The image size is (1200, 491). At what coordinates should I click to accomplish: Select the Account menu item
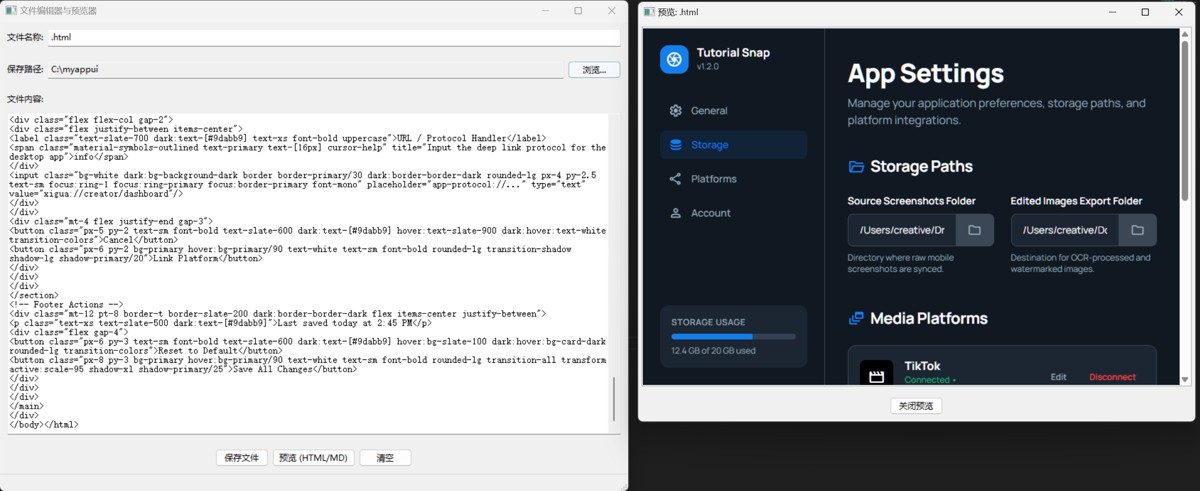click(x=710, y=213)
